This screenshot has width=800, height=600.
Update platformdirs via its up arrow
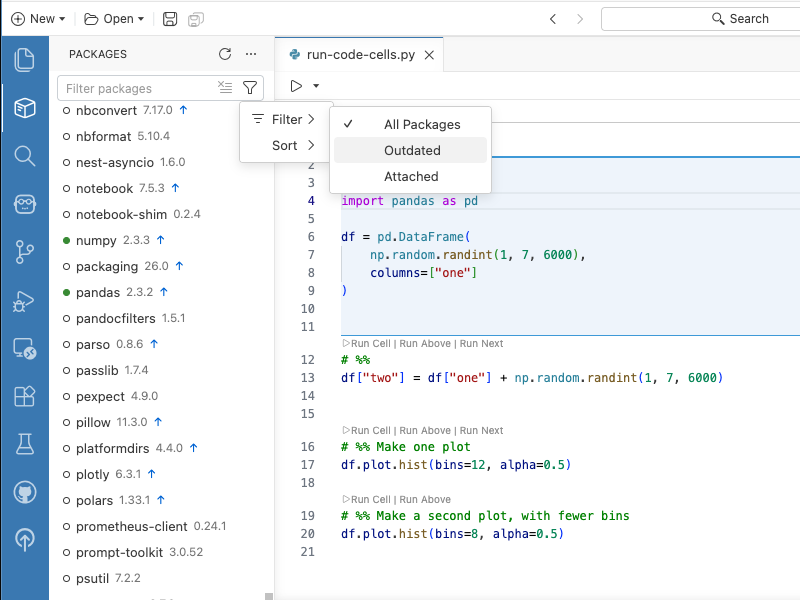pos(193,447)
